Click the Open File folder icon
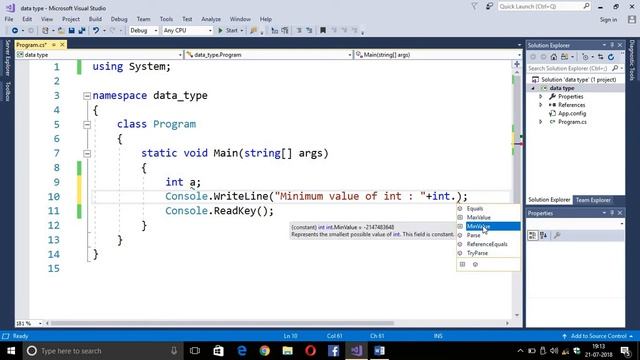 click(x=61, y=31)
